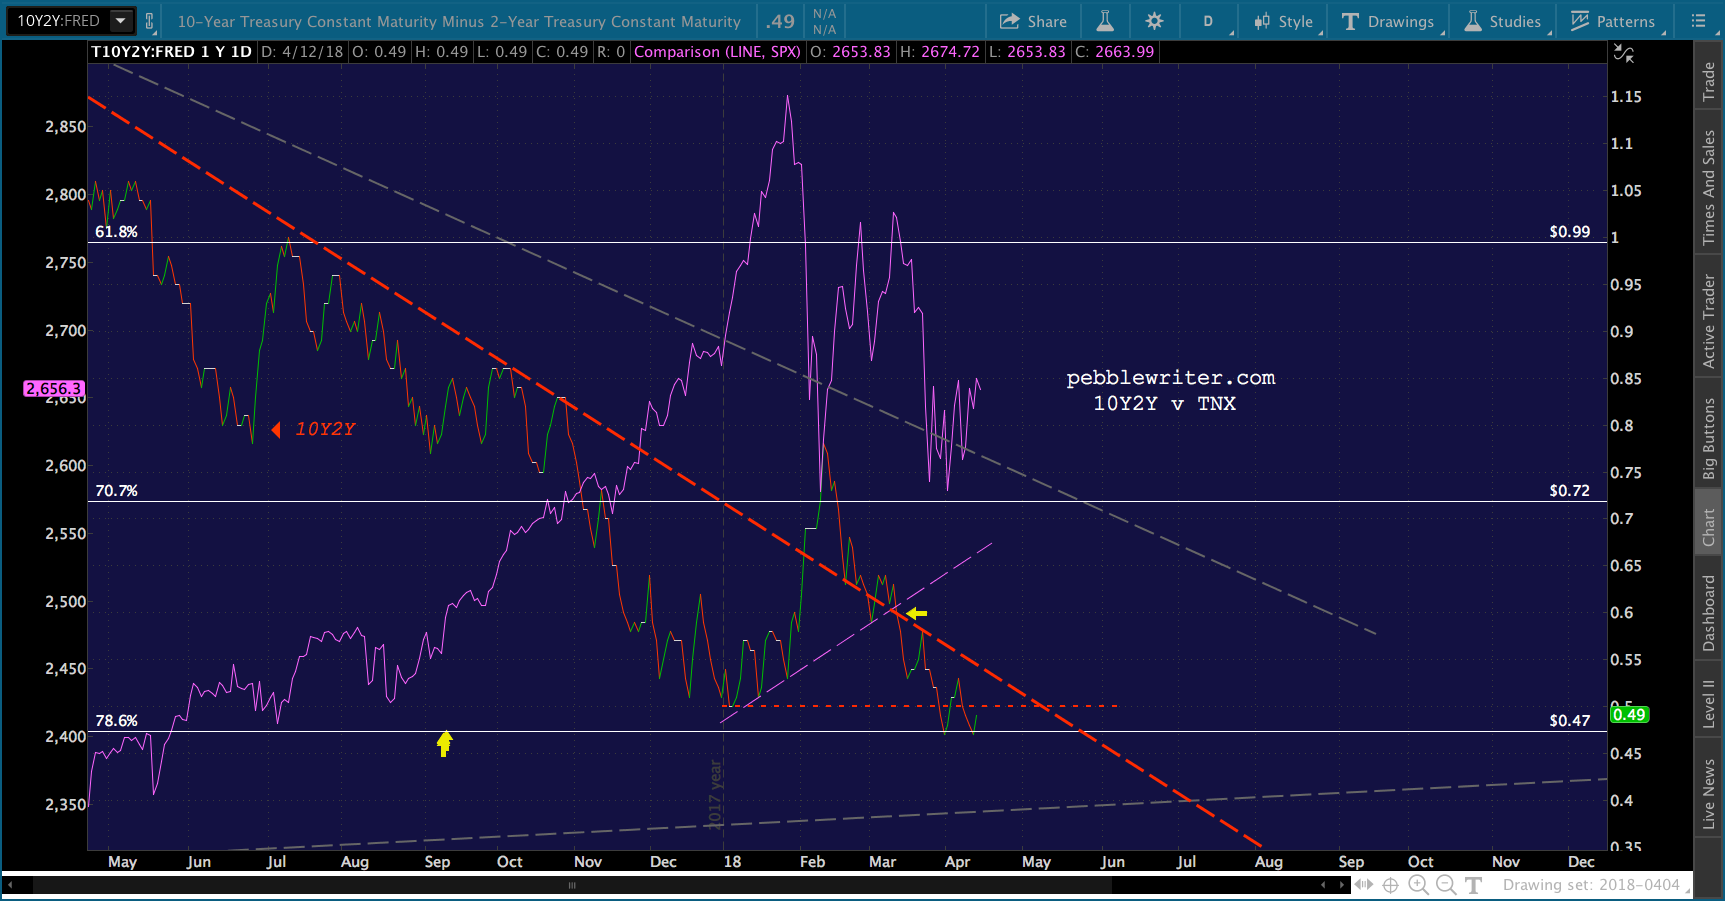Click the C: 2663.99 comparison close value
This screenshot has width=1725, height=901.
[x=1114, y=52]
